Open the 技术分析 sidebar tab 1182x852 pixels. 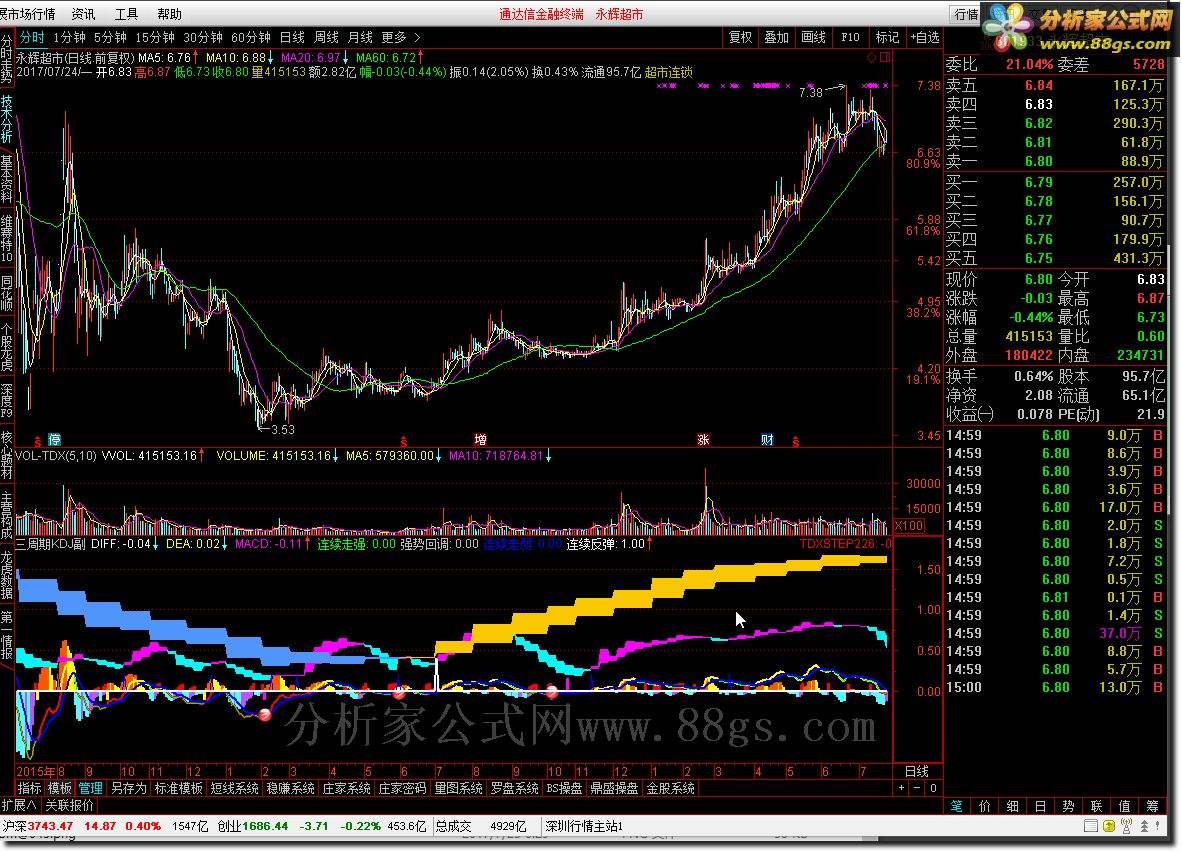(x=7, y=119)
